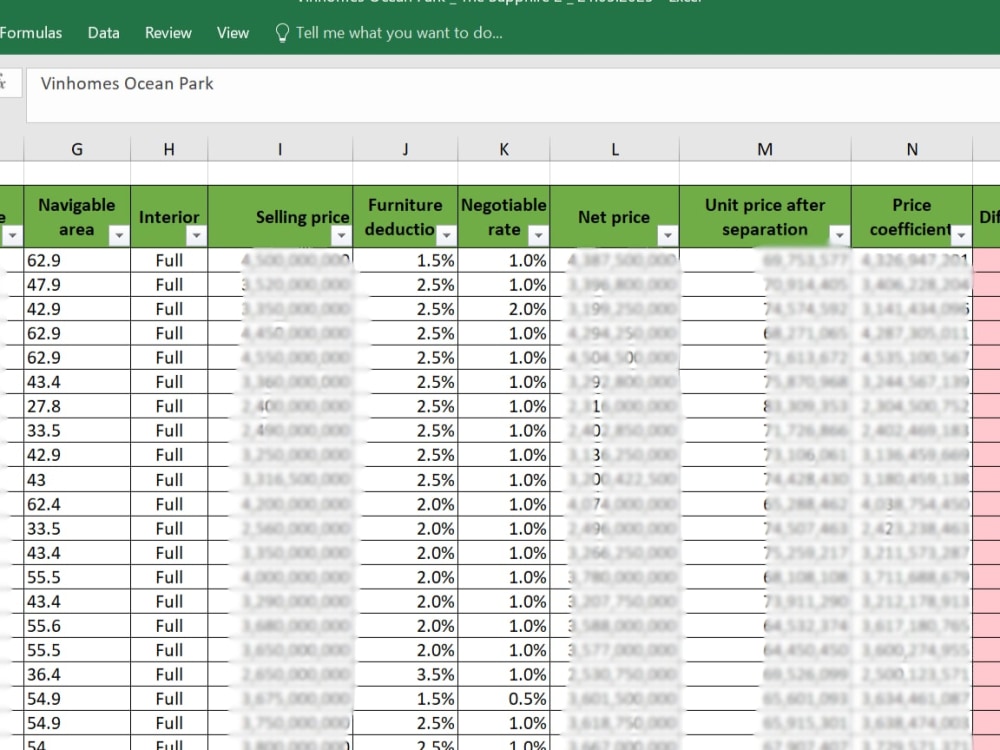This screenshot has height=750, width=1000.
Task: Switch to the View tab
Action: (x=233, y=33)
